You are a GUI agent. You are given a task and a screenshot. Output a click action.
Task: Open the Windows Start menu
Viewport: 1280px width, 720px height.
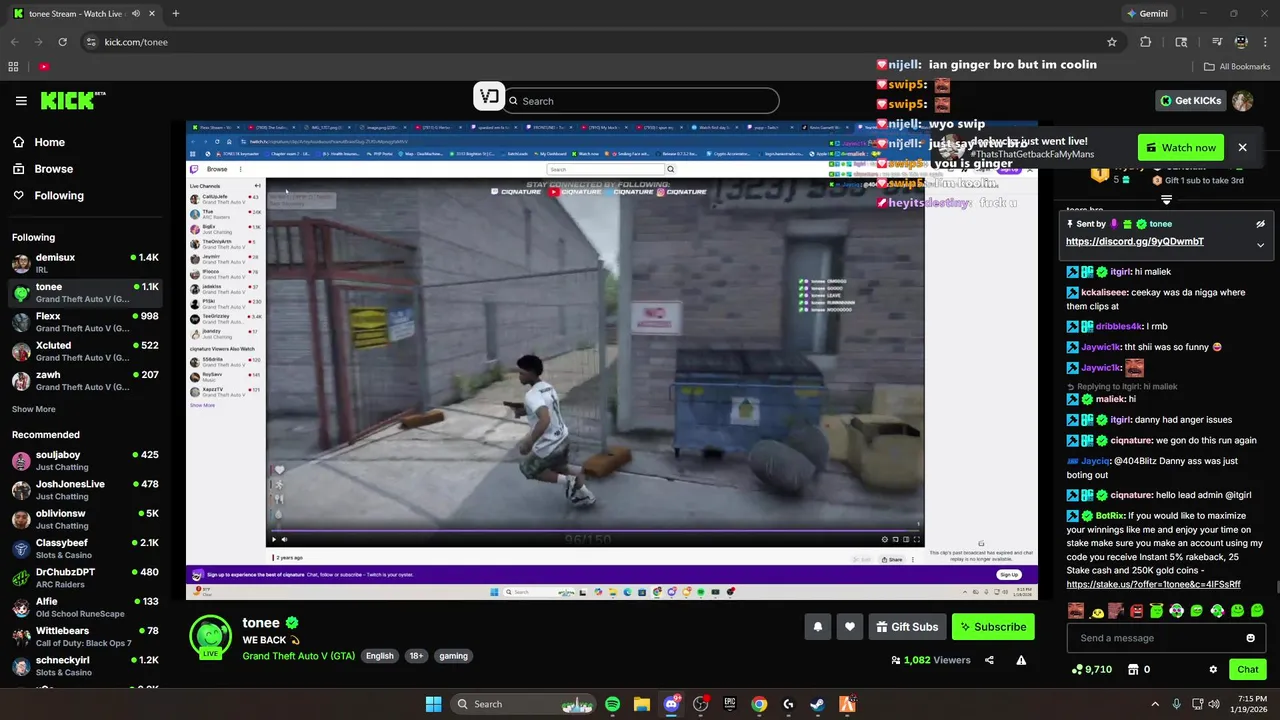coord(433,704)
